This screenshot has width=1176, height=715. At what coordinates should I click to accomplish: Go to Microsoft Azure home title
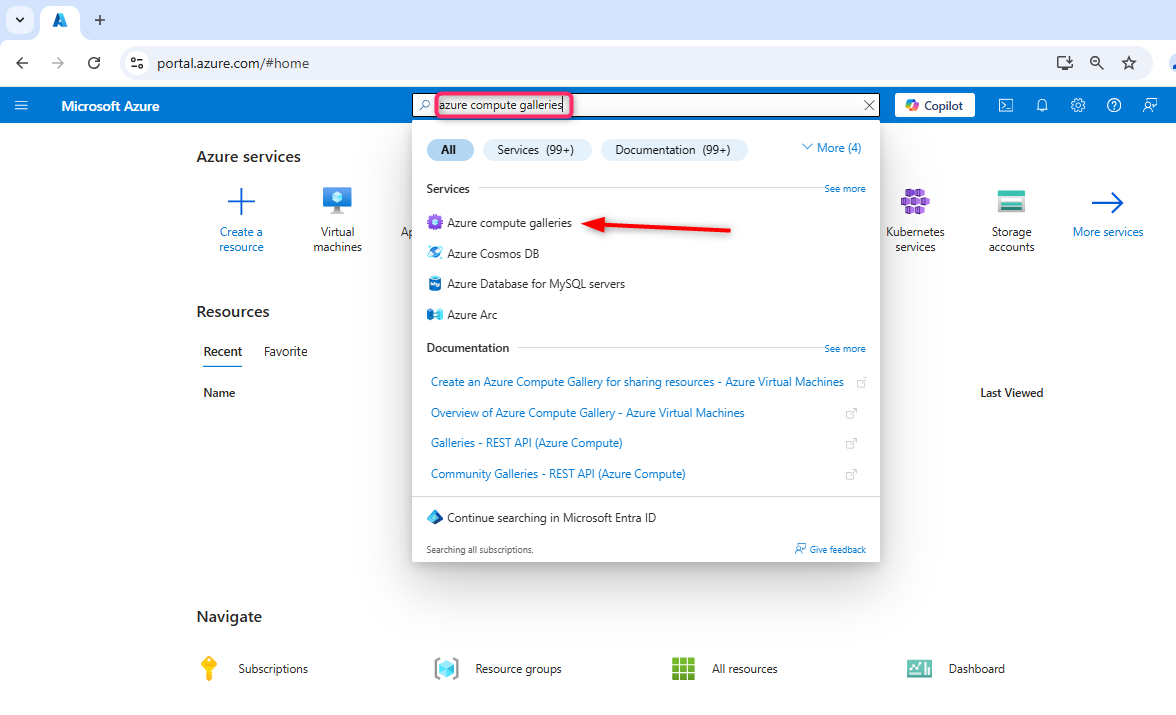click(x=110, y=106)
